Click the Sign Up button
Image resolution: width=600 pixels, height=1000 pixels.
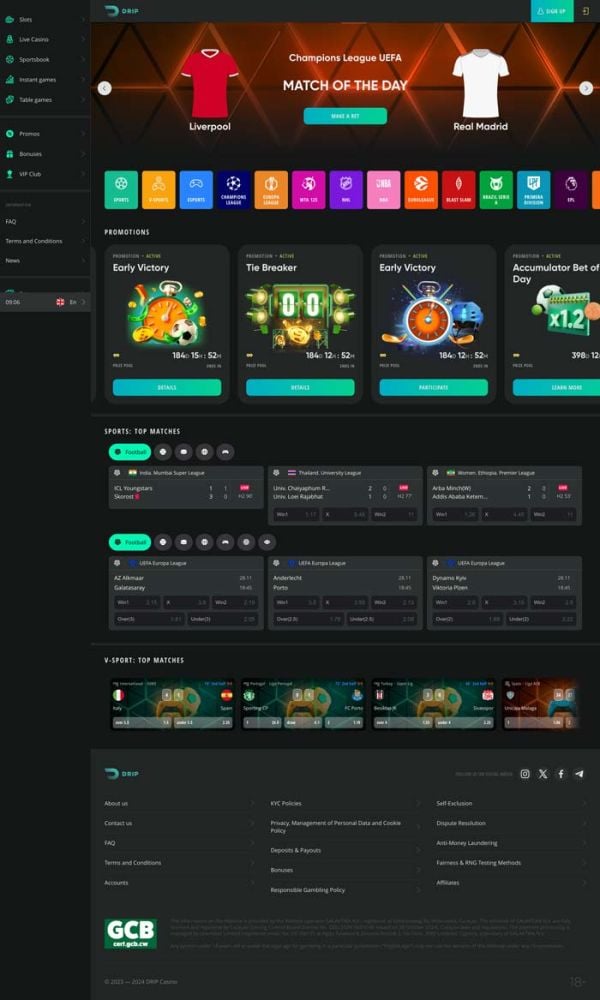click(552, 11)
